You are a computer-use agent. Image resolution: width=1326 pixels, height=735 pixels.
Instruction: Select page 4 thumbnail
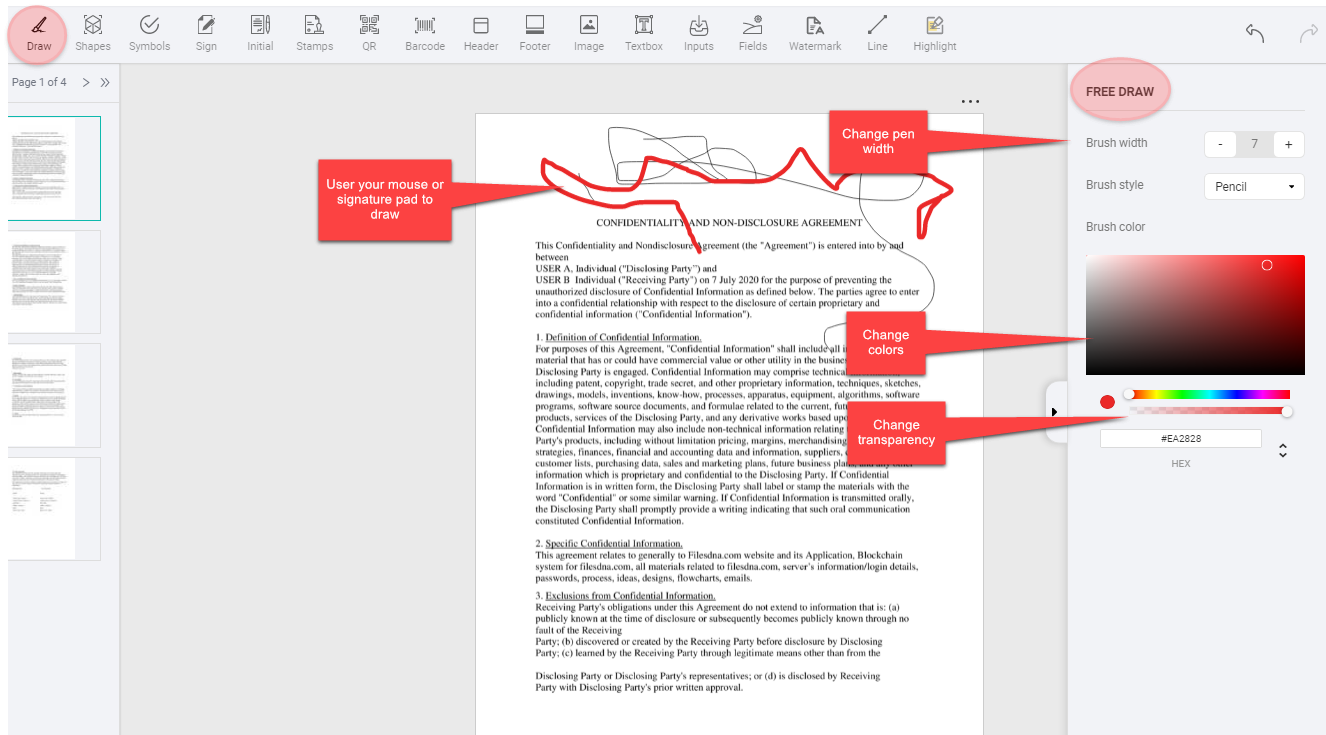pos(54,509)
